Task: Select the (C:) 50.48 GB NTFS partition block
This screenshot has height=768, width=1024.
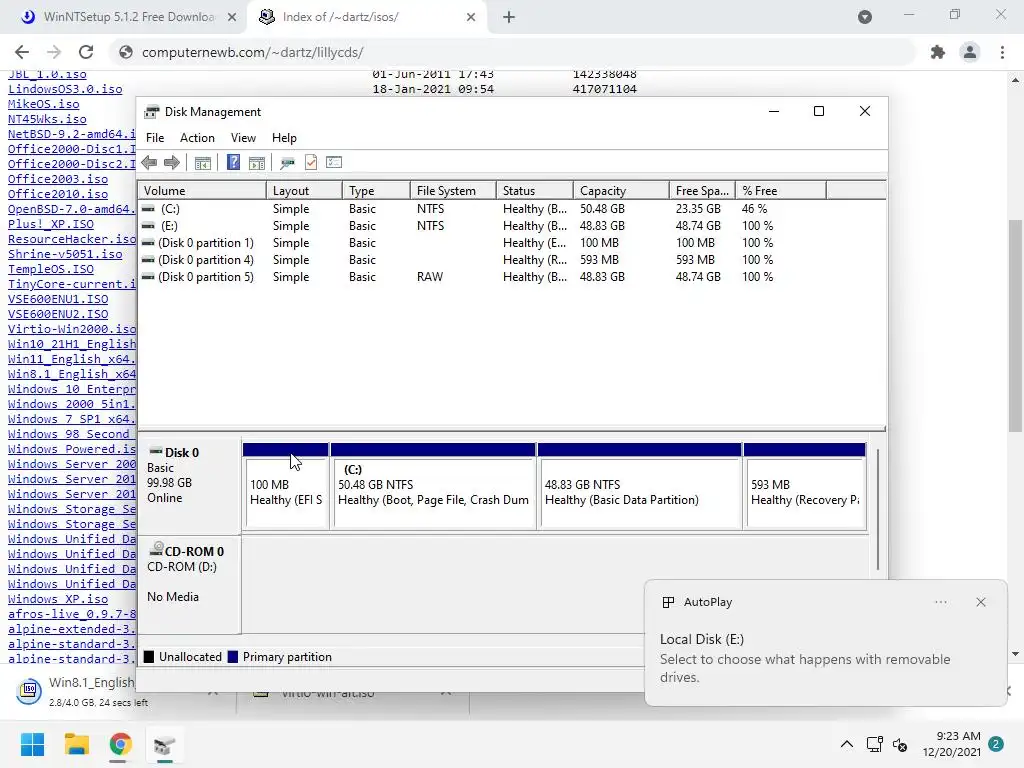Action: (433, 486)
